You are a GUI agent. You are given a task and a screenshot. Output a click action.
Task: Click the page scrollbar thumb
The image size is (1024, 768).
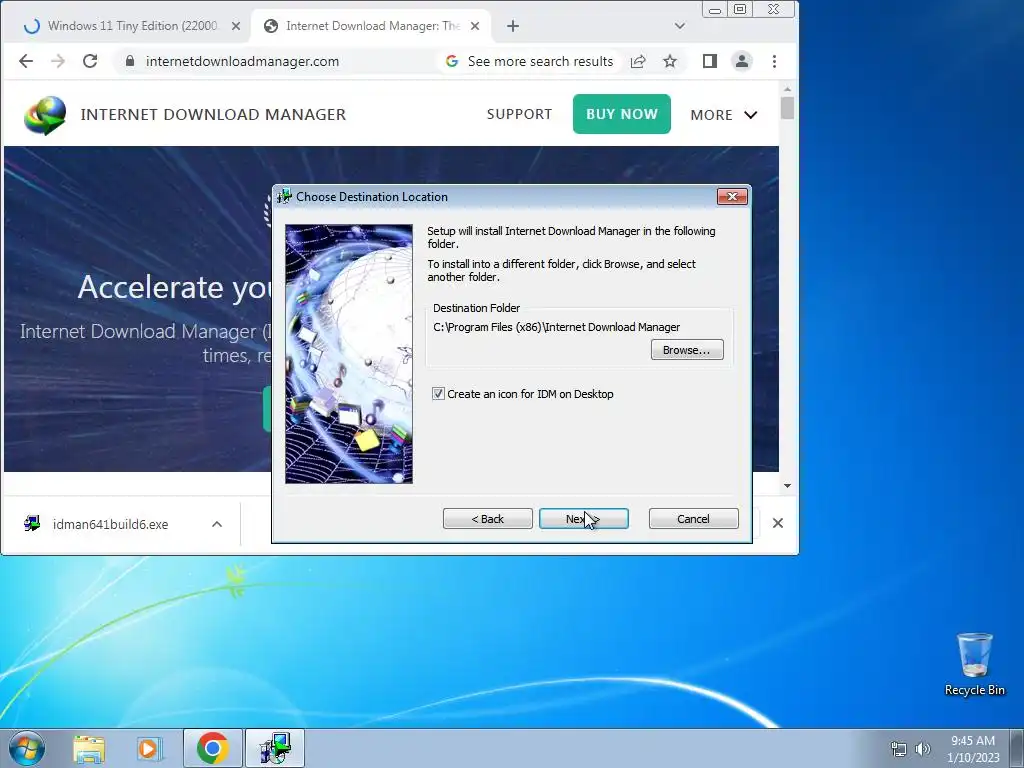click(787, 108)
